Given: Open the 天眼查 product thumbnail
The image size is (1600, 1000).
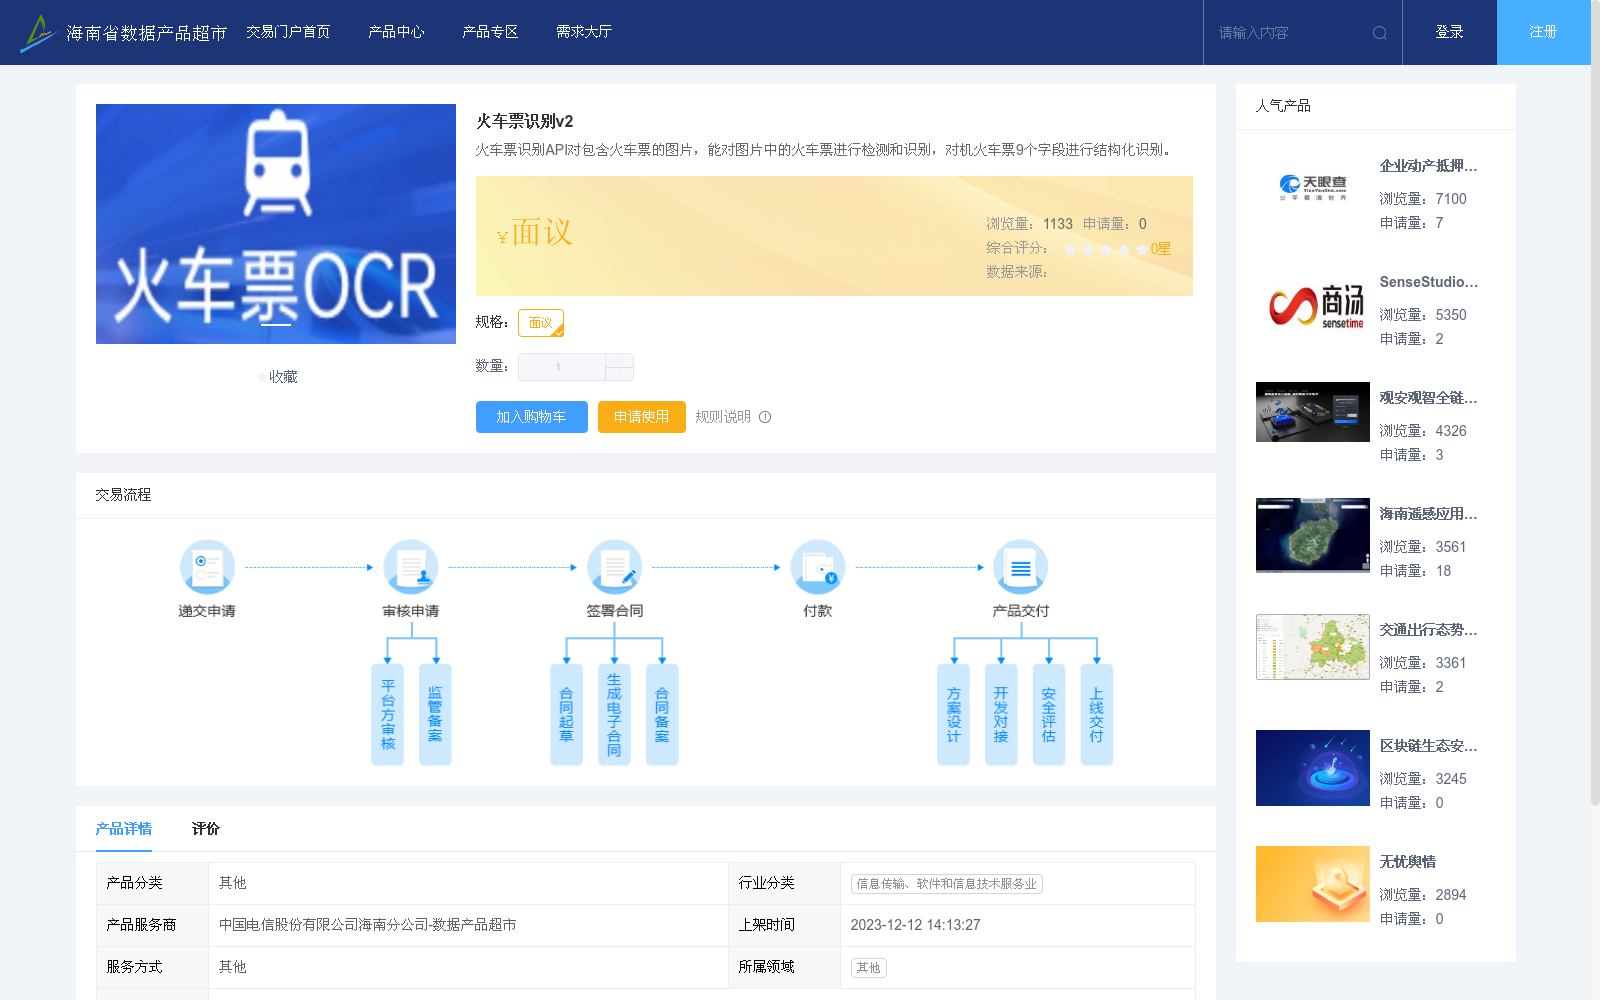Looking at the screenshot, I should click(1313, 188).
